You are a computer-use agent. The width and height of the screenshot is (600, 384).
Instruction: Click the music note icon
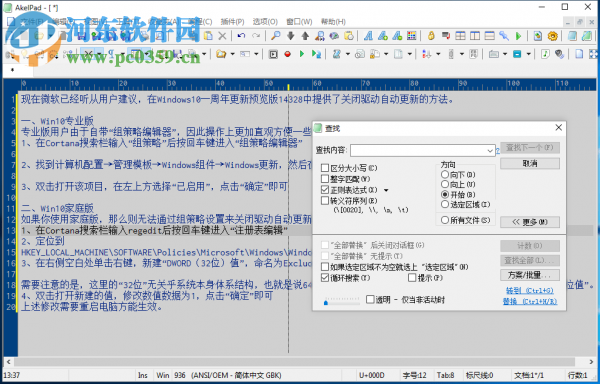click(545, 54)
